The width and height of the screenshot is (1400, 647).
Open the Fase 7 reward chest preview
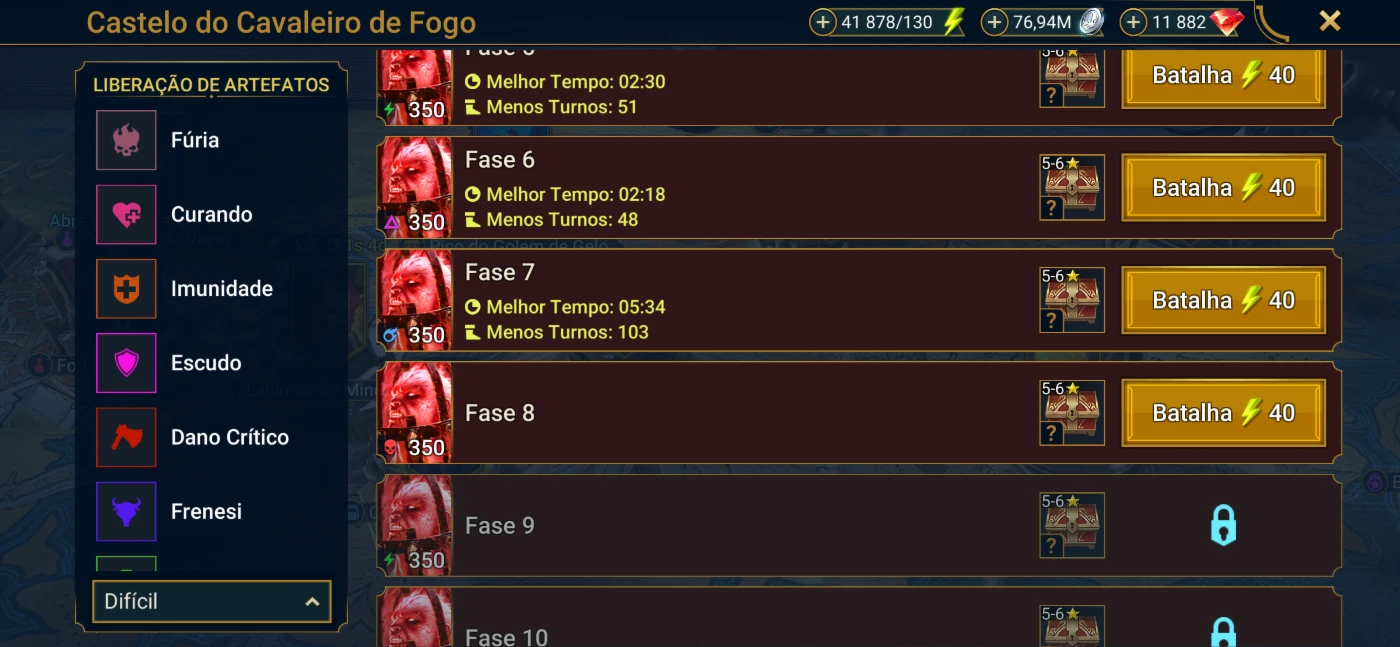point(1072,300)
